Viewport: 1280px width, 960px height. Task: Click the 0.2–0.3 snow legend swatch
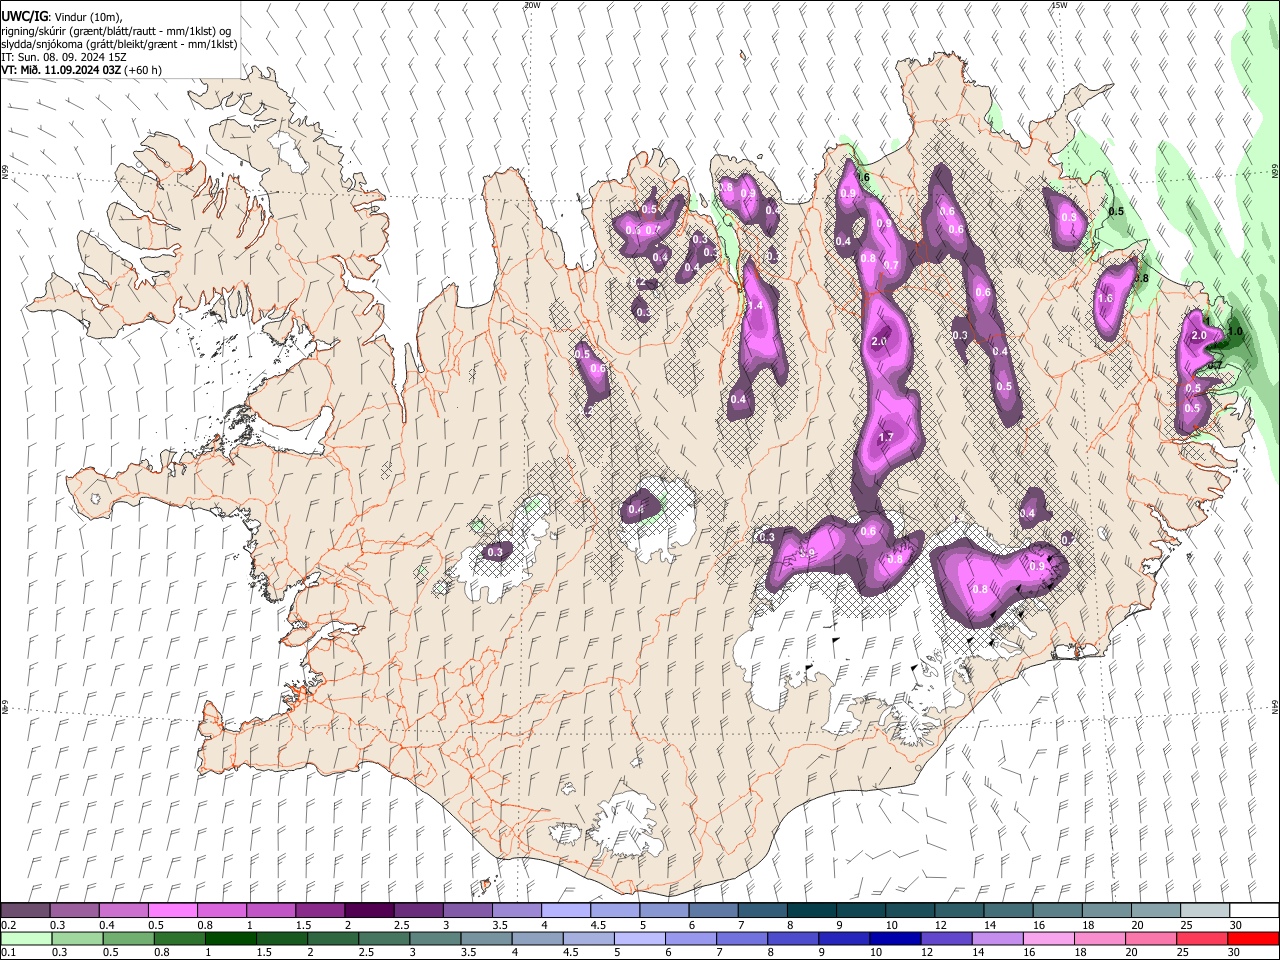click(x=25, y=911)
